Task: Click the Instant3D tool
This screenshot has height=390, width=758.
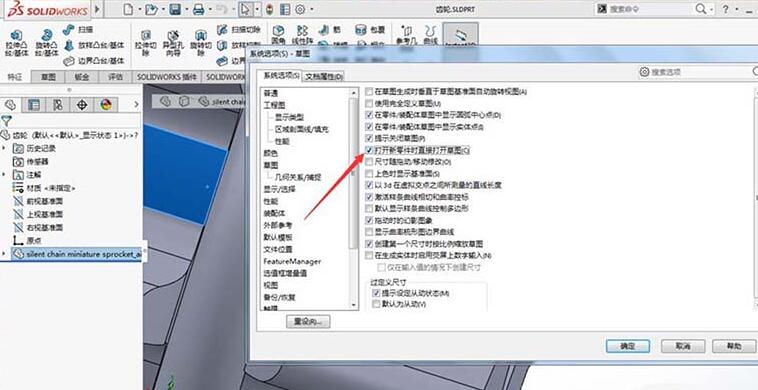Action: pyautogui.click(x=461, y=35)
